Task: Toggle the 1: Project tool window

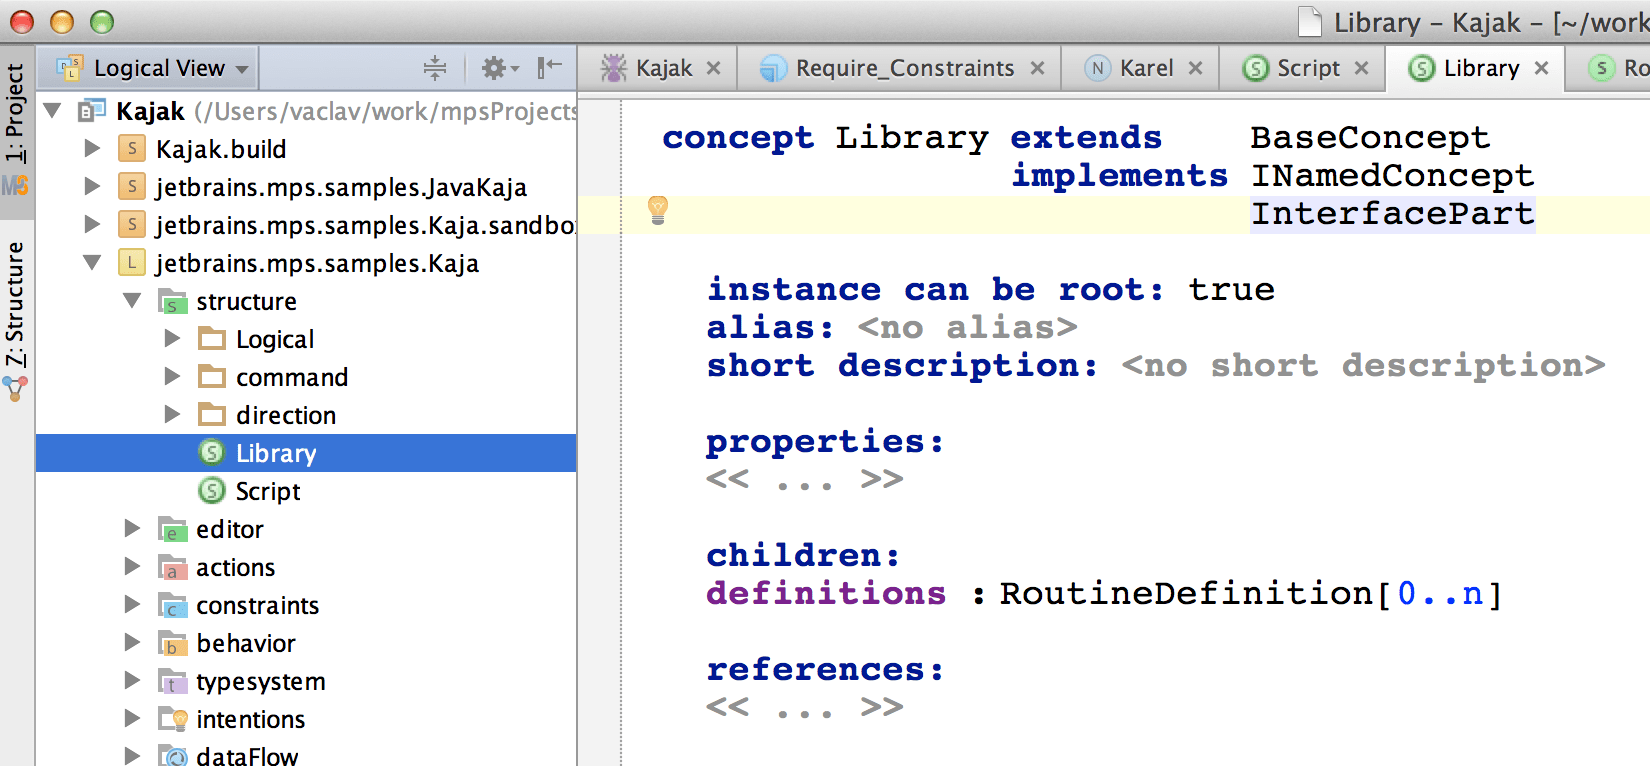Action: click(x=15, y=112)
